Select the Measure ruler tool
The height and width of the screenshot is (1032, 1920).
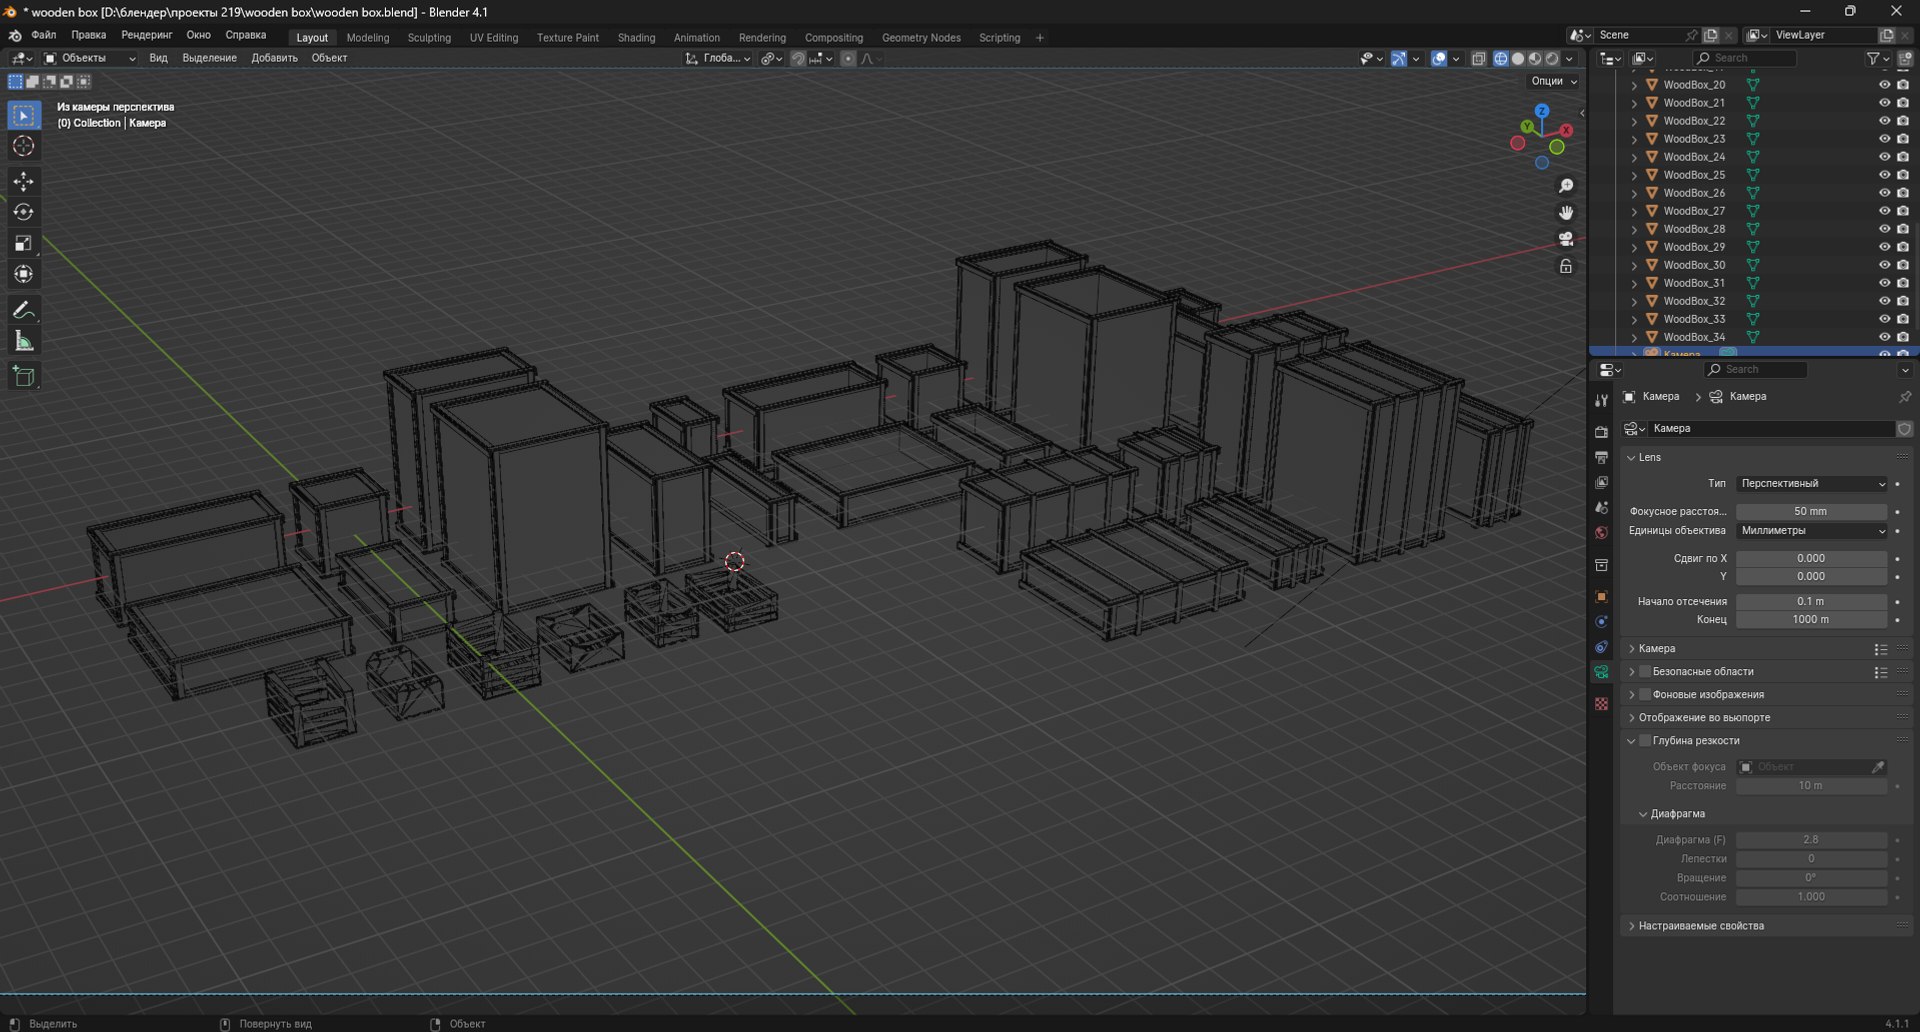(x=23, y=341)
